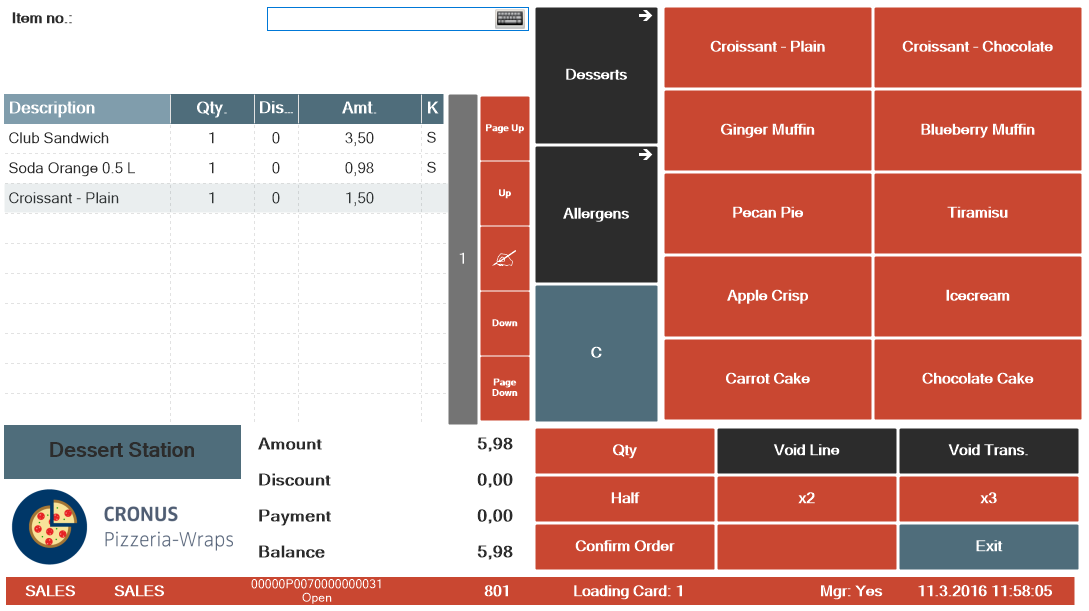Click the Amt. column header
This screenshot has height=611, width=1089.
click(359, 108)
